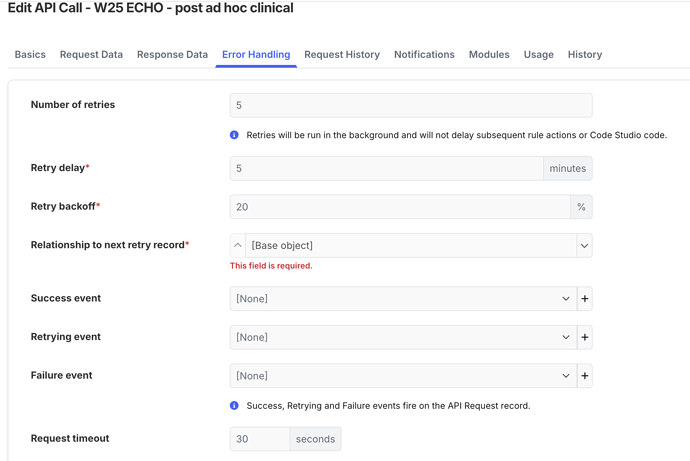The width and height of the screenshot is (690, 461).
Task: Open the Success event dropdown
Action: pyautogui.click(x=403, y=299)
